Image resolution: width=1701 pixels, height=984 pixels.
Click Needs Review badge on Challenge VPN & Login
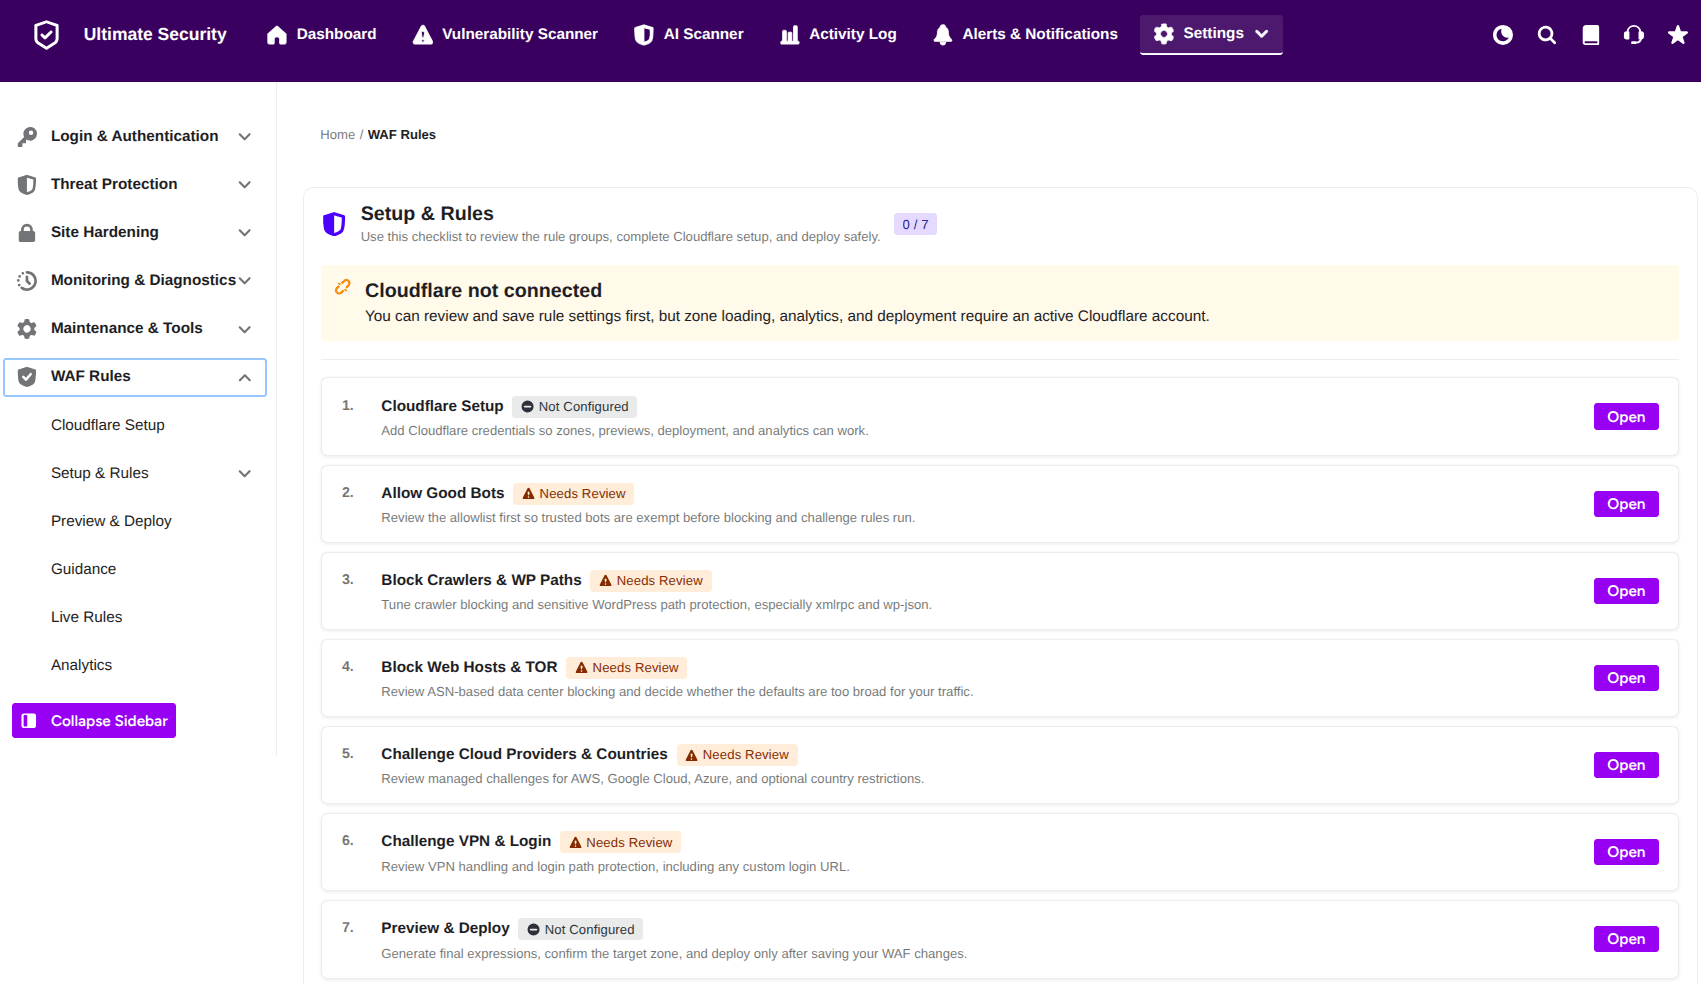620,843
